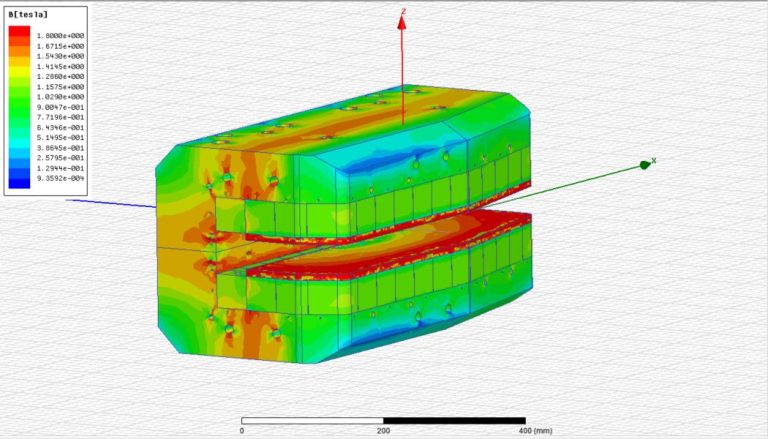
Task: Click the 200 mark on scale bar
Action: (x=384, y=431)
